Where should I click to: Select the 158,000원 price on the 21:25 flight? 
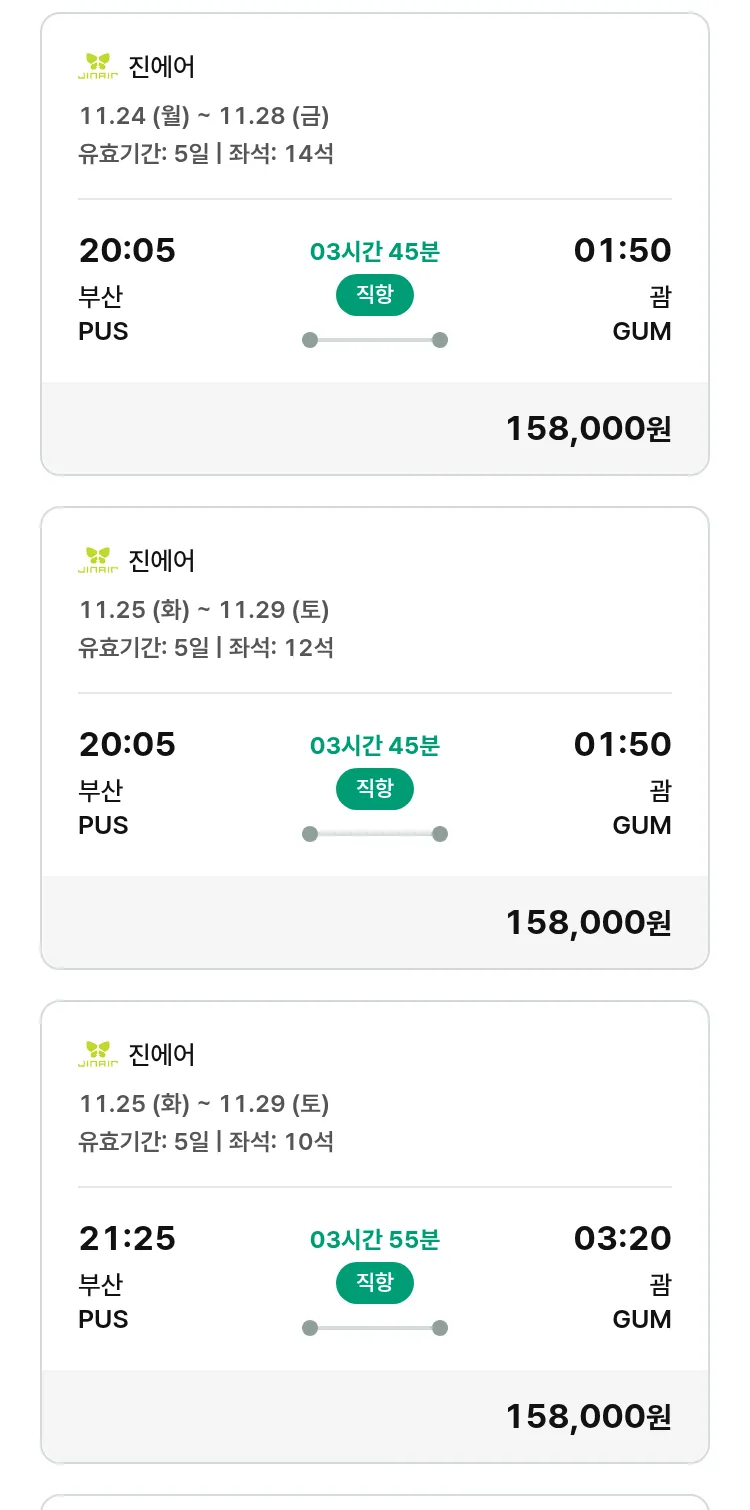pos(588,1416)
